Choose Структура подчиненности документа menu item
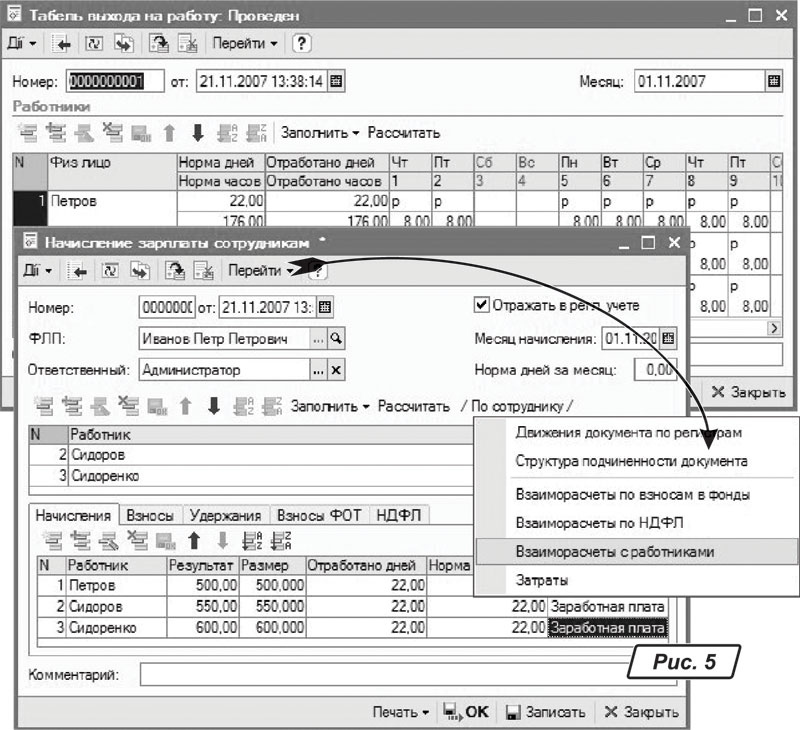 tap(631, 462)
